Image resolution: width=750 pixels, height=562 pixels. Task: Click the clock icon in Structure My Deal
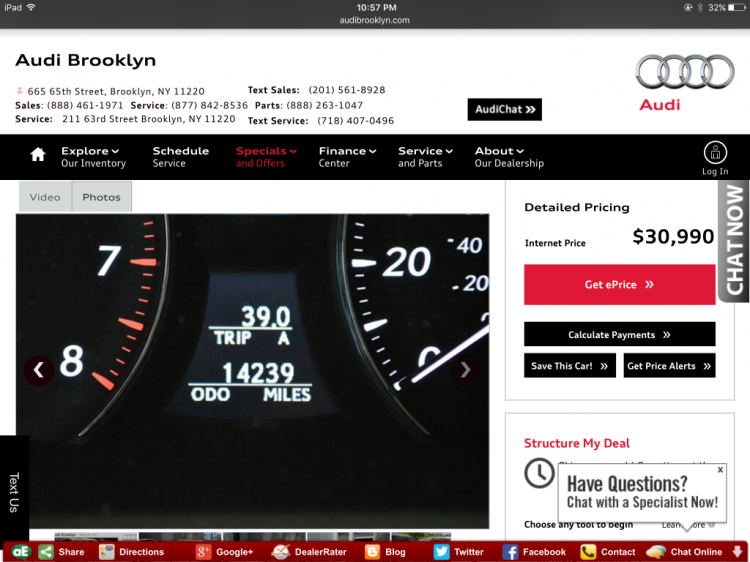point(539,473)
